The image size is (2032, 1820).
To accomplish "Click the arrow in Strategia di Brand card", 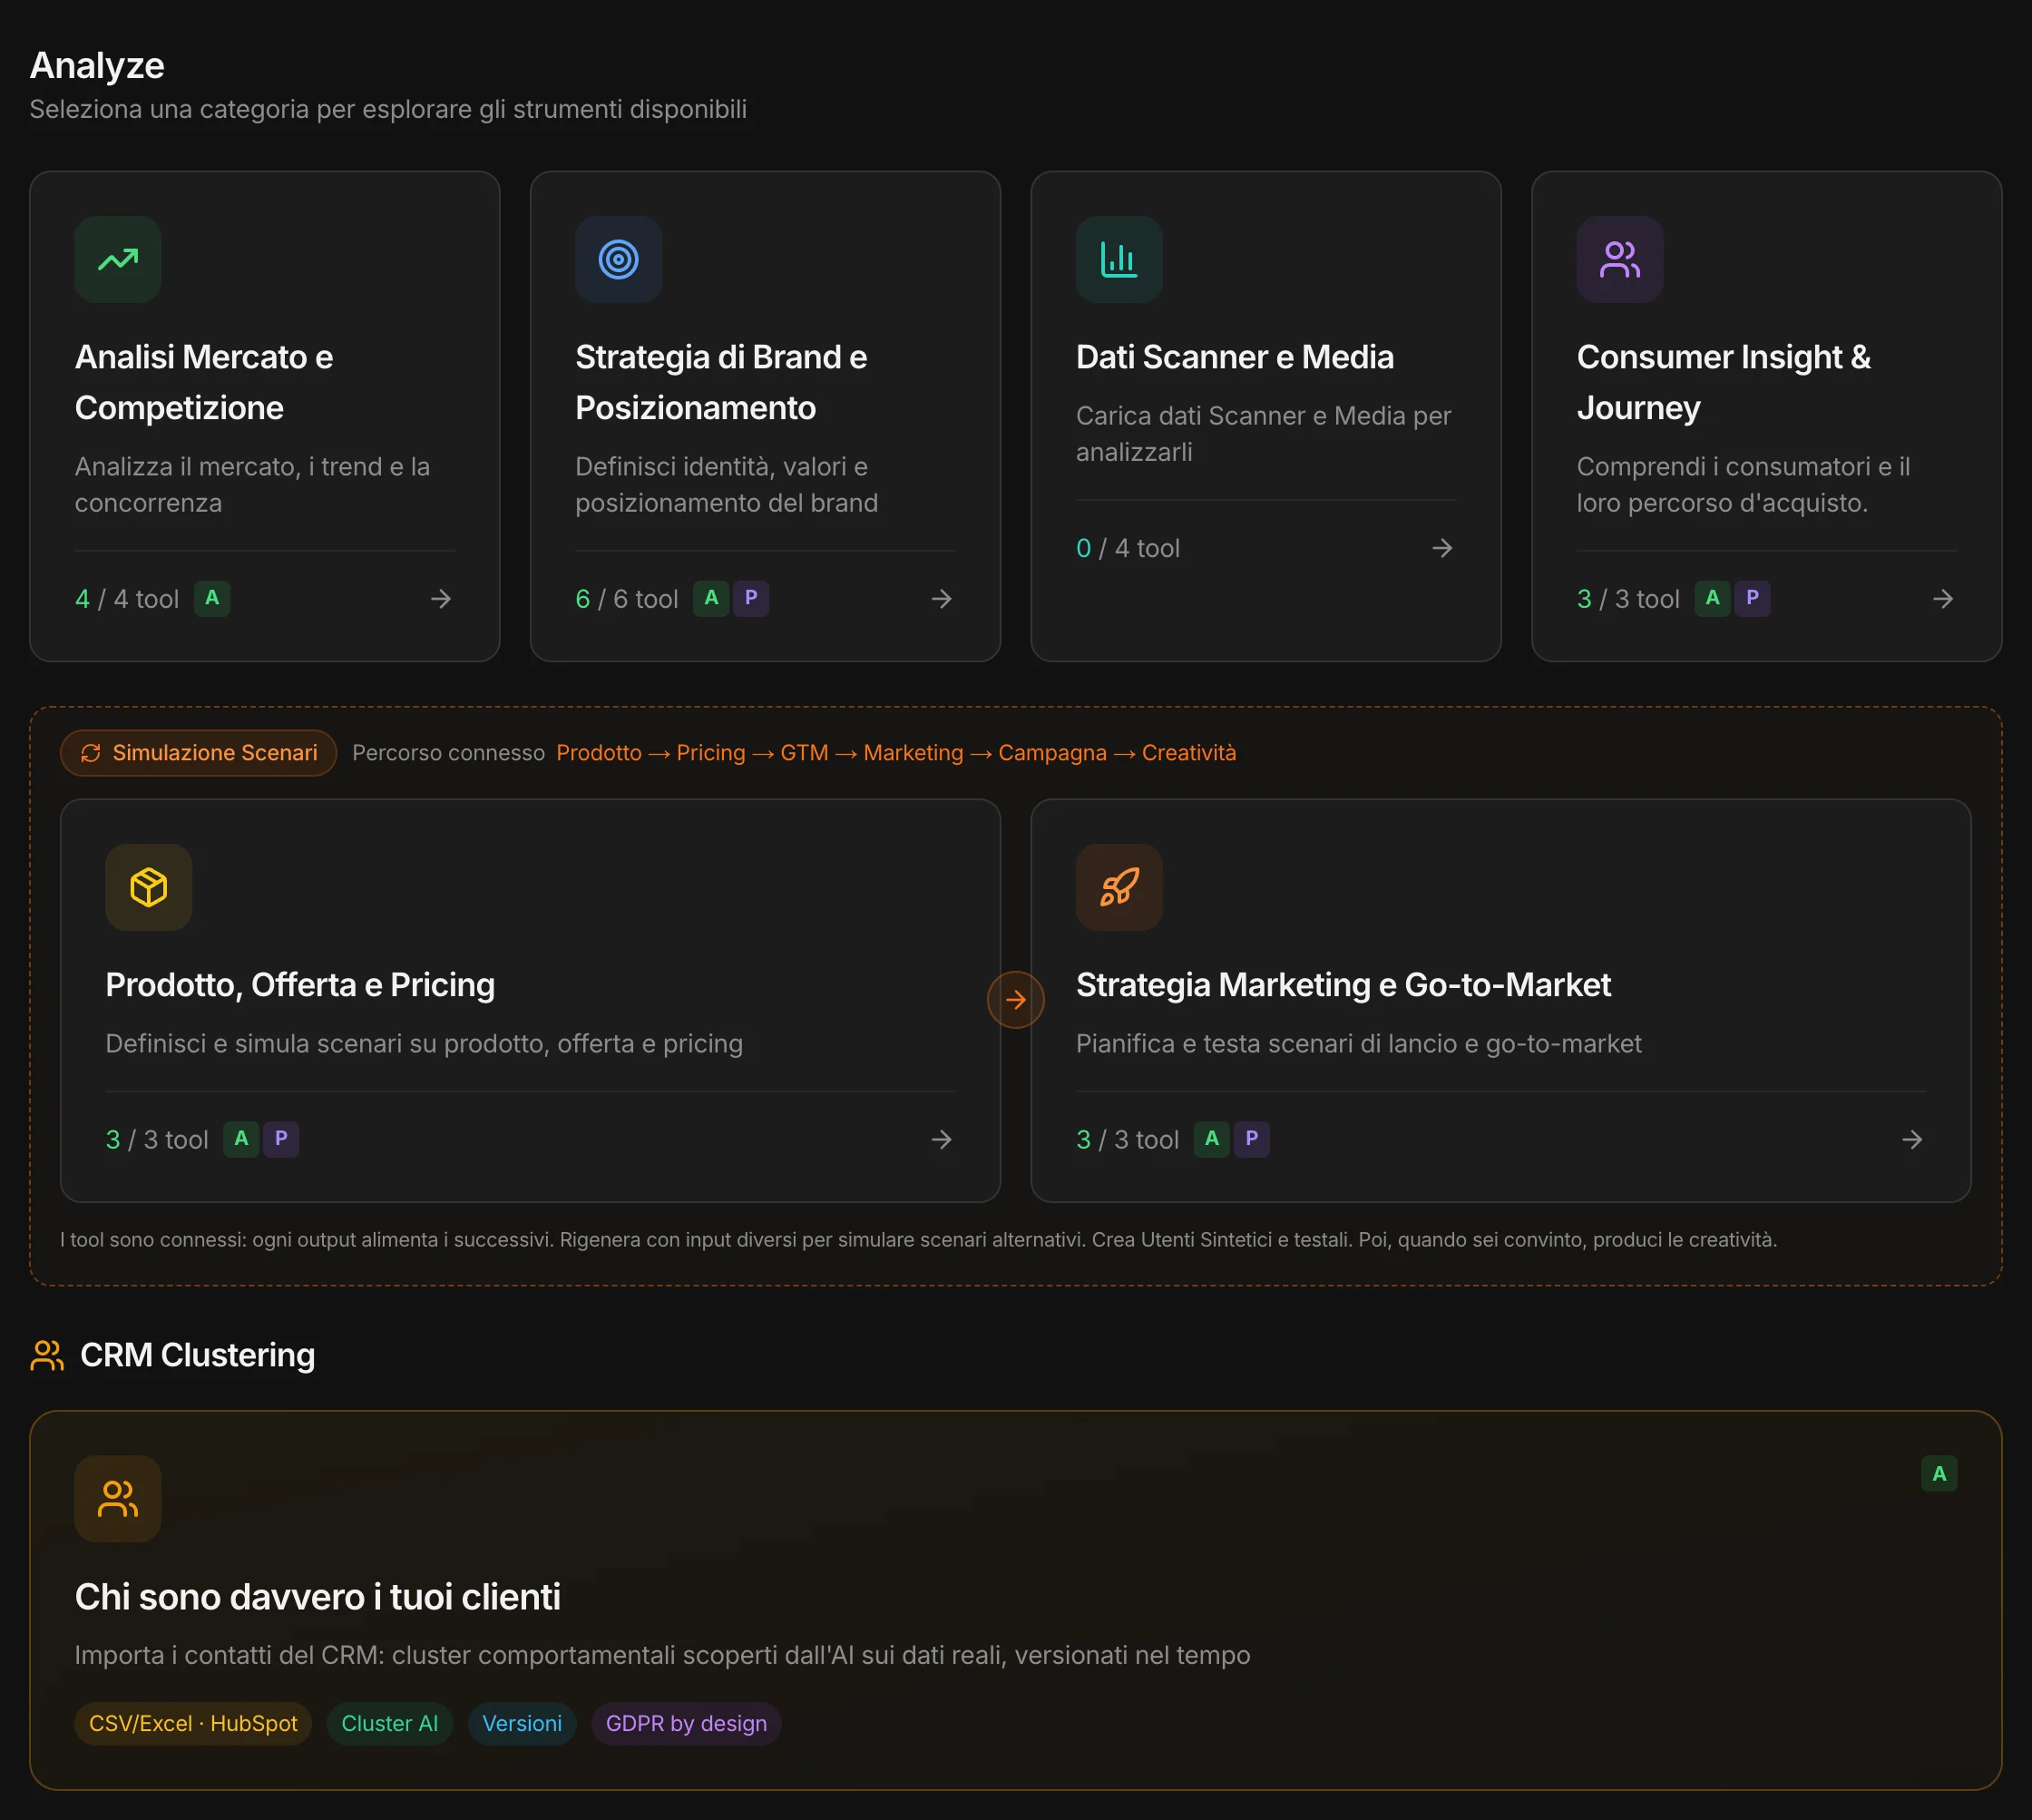I will 942,599.
